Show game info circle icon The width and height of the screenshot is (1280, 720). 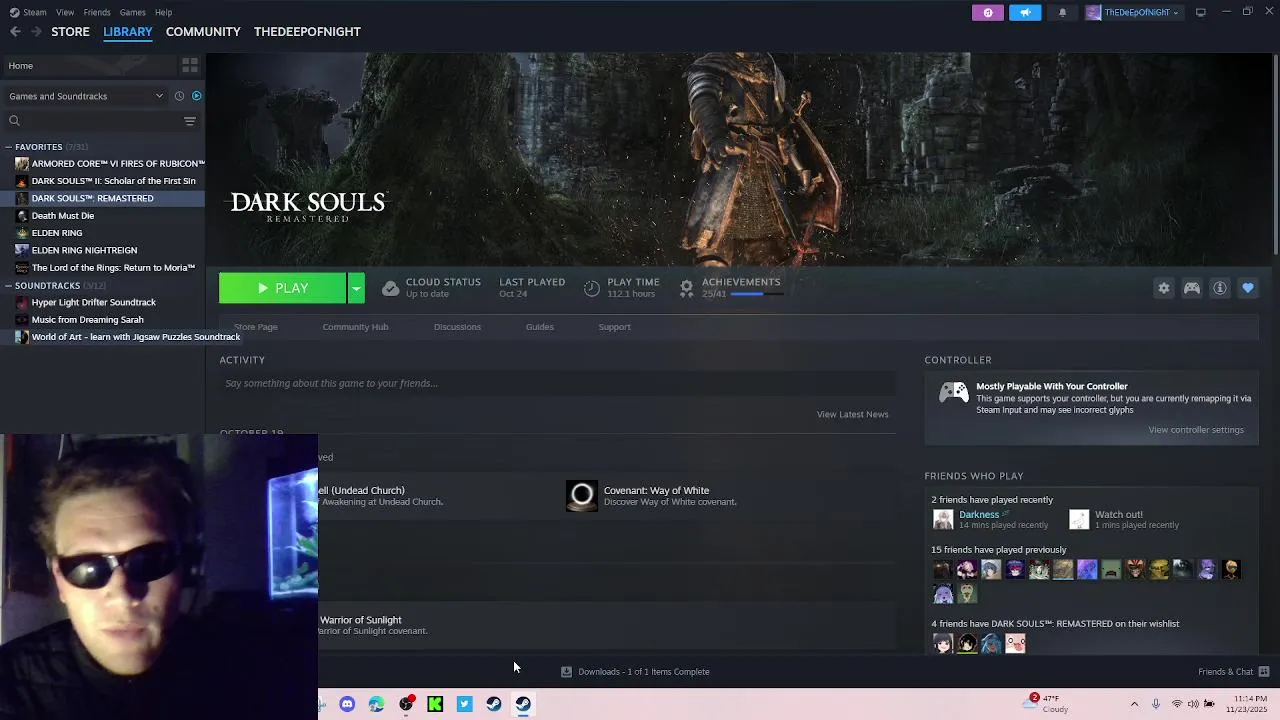coord(1220,288)
